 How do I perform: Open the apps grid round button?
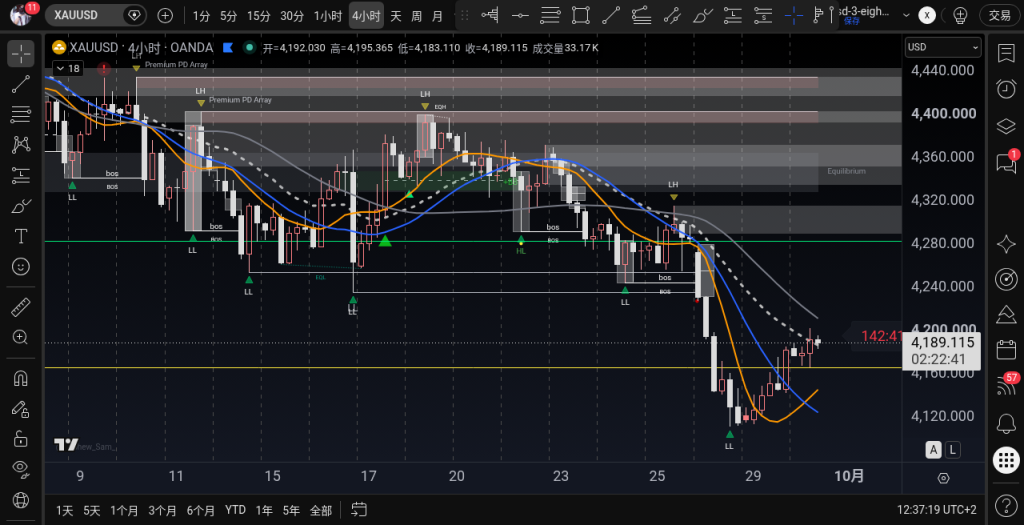point(1006,460)
